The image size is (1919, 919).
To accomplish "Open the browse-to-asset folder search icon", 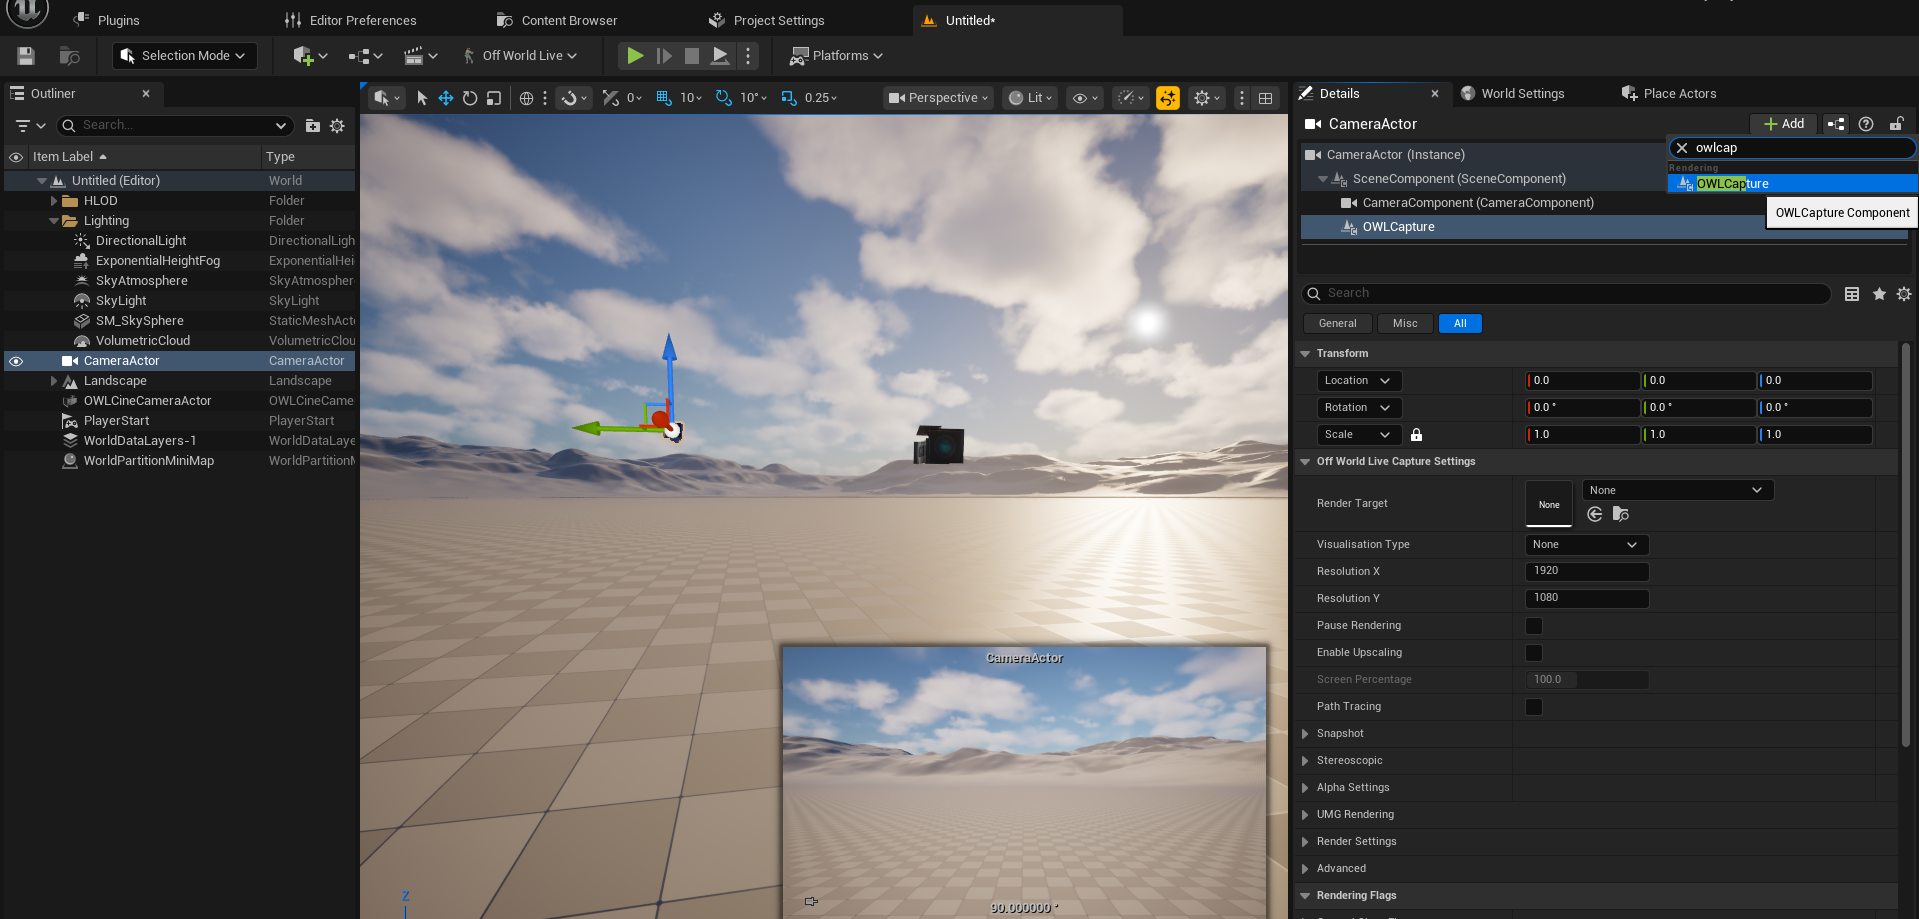I will 69,56.
